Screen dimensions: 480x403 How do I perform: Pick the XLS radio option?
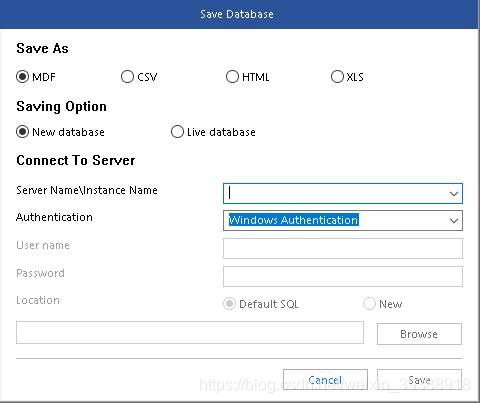[337, 77]
